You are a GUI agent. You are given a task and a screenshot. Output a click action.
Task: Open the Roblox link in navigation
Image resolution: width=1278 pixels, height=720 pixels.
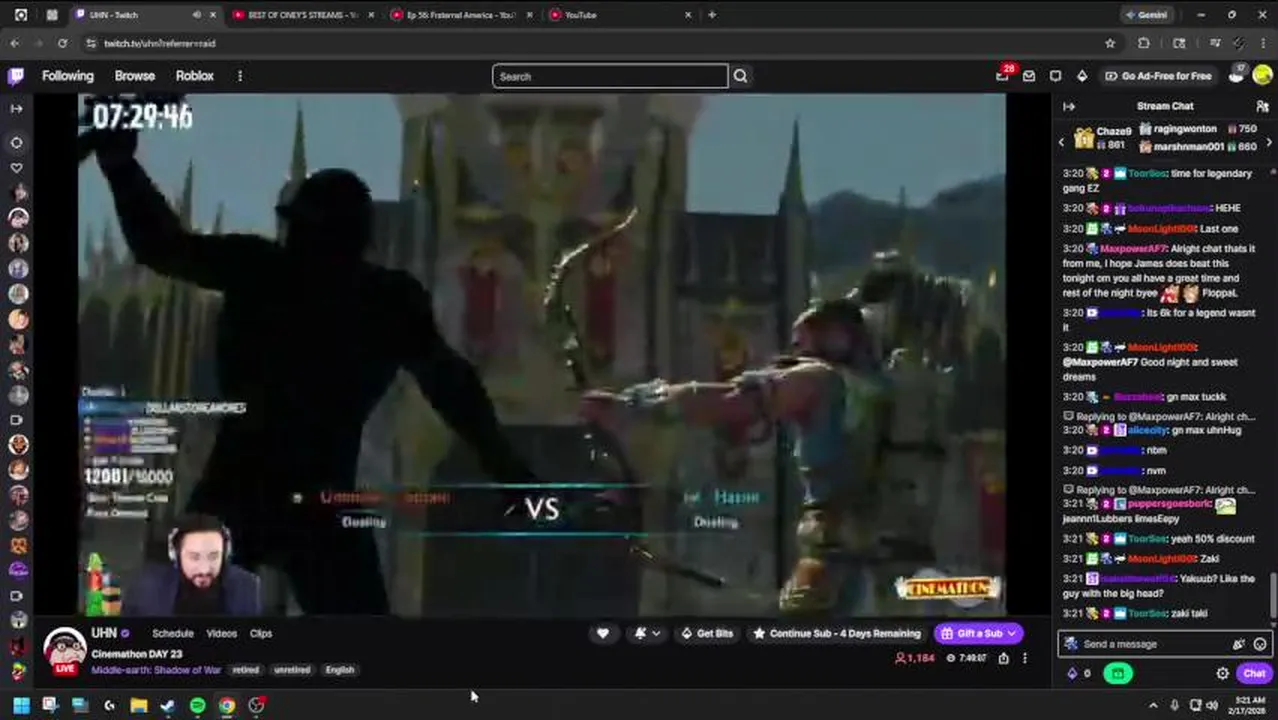click(195, 76)
